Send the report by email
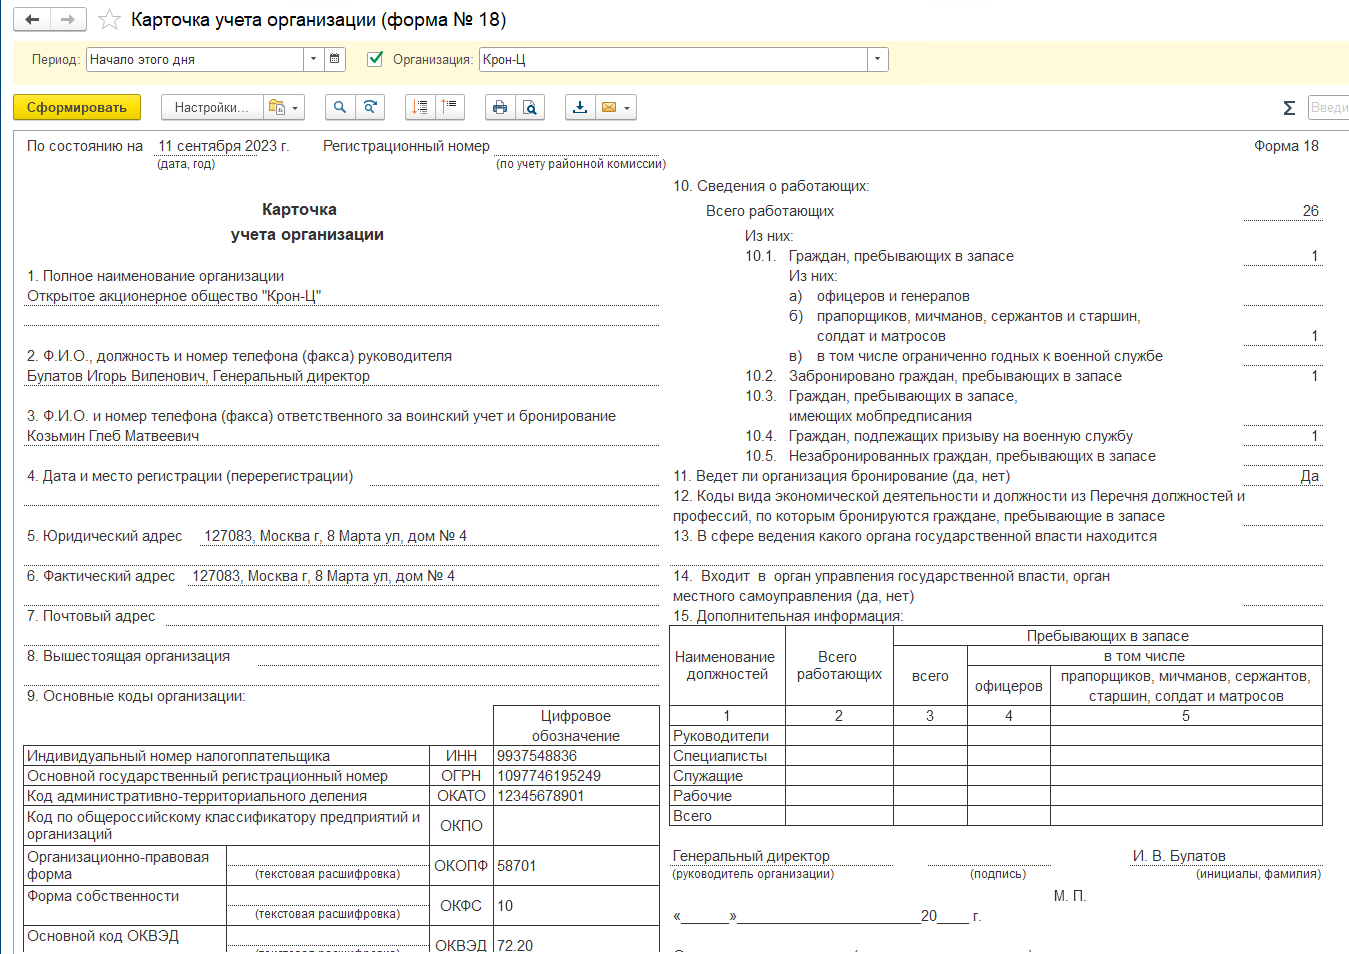 608,107
